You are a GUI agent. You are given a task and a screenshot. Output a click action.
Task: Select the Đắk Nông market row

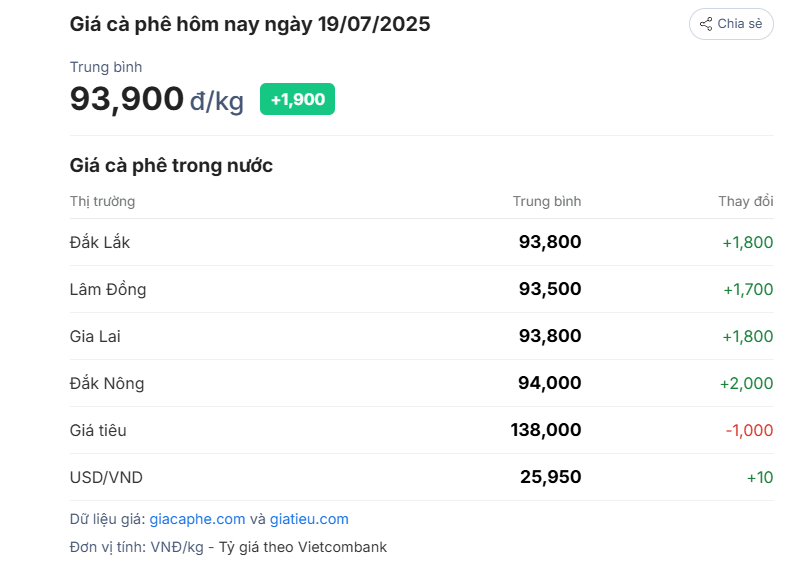click(x=421, y=383)
